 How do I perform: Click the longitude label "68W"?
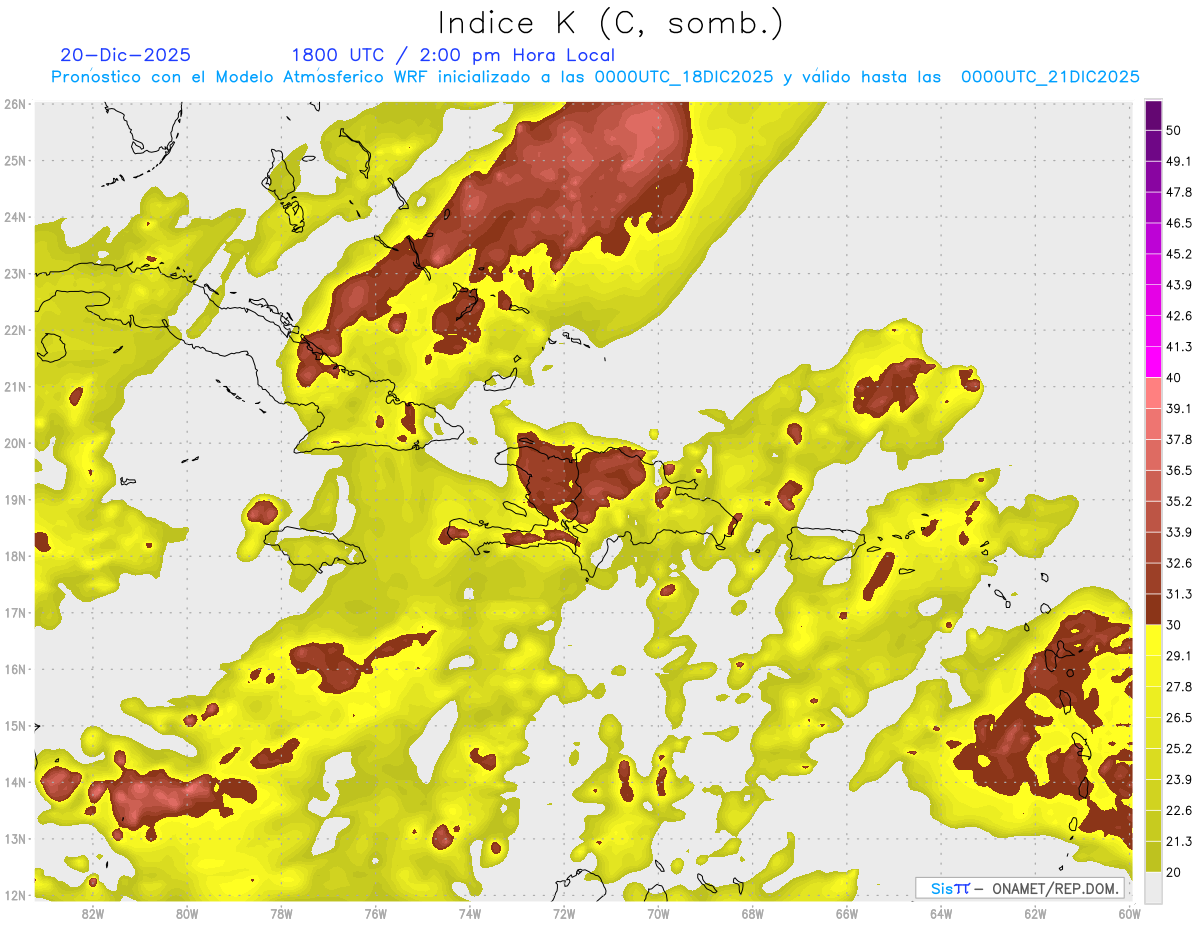coord(752,914)
